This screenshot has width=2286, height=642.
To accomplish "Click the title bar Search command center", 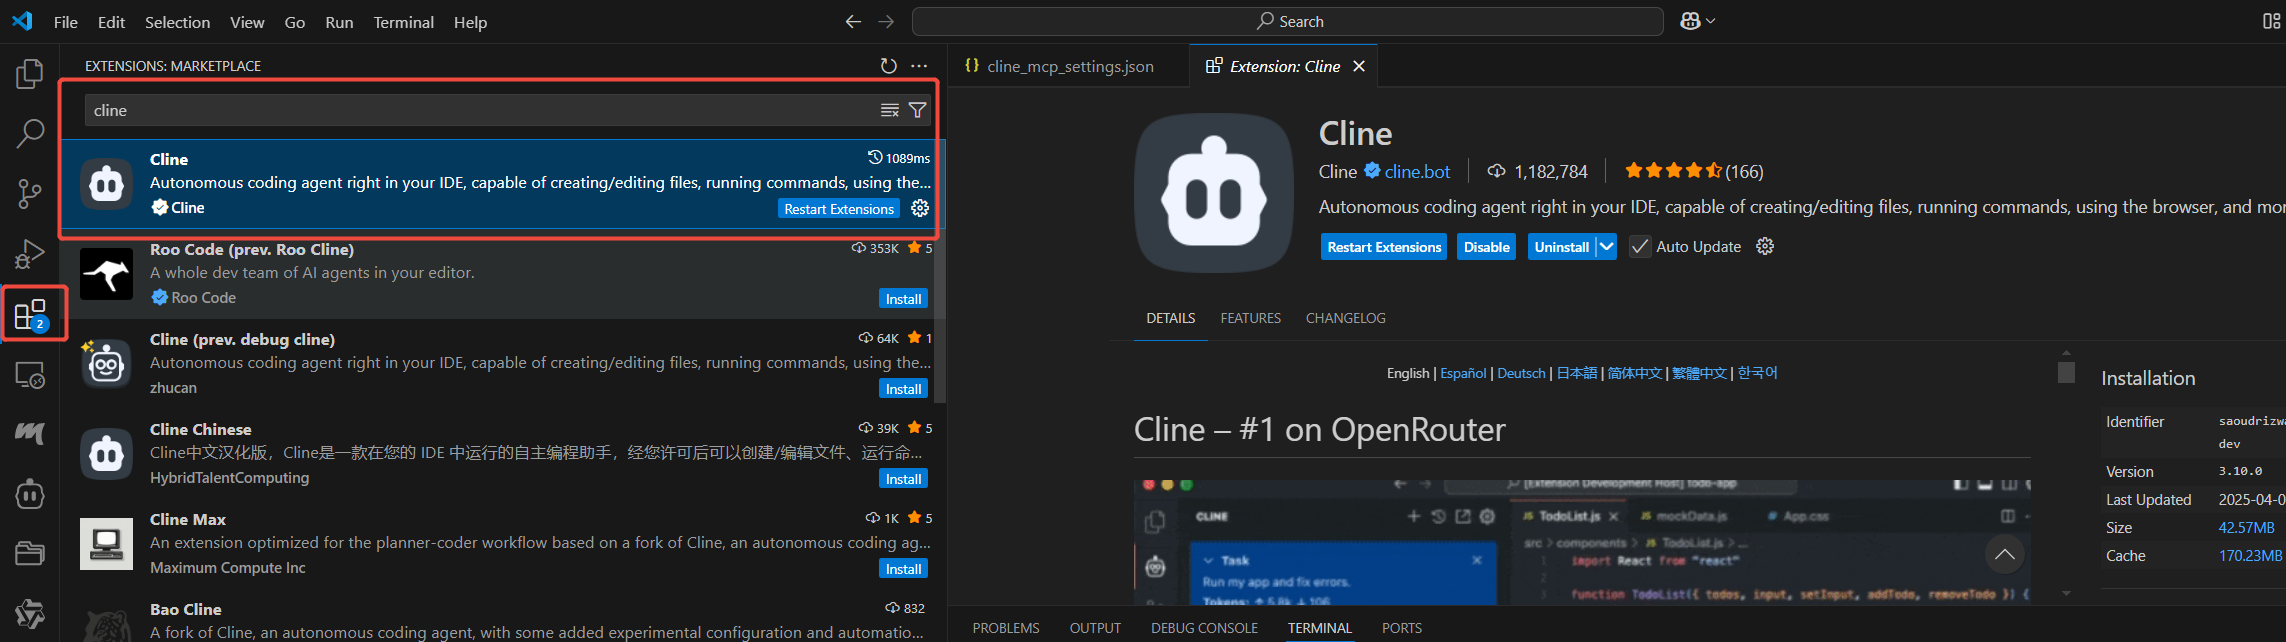I will pyautogui.click(x=1288, y=21).
